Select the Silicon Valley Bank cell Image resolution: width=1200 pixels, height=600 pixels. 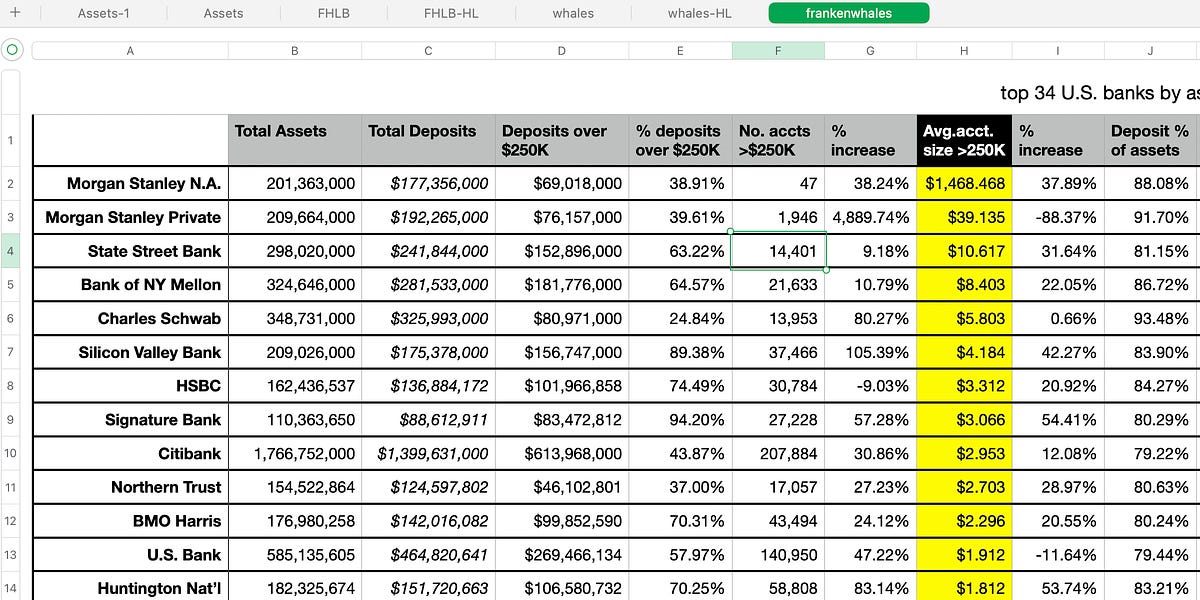click(130, 352)
